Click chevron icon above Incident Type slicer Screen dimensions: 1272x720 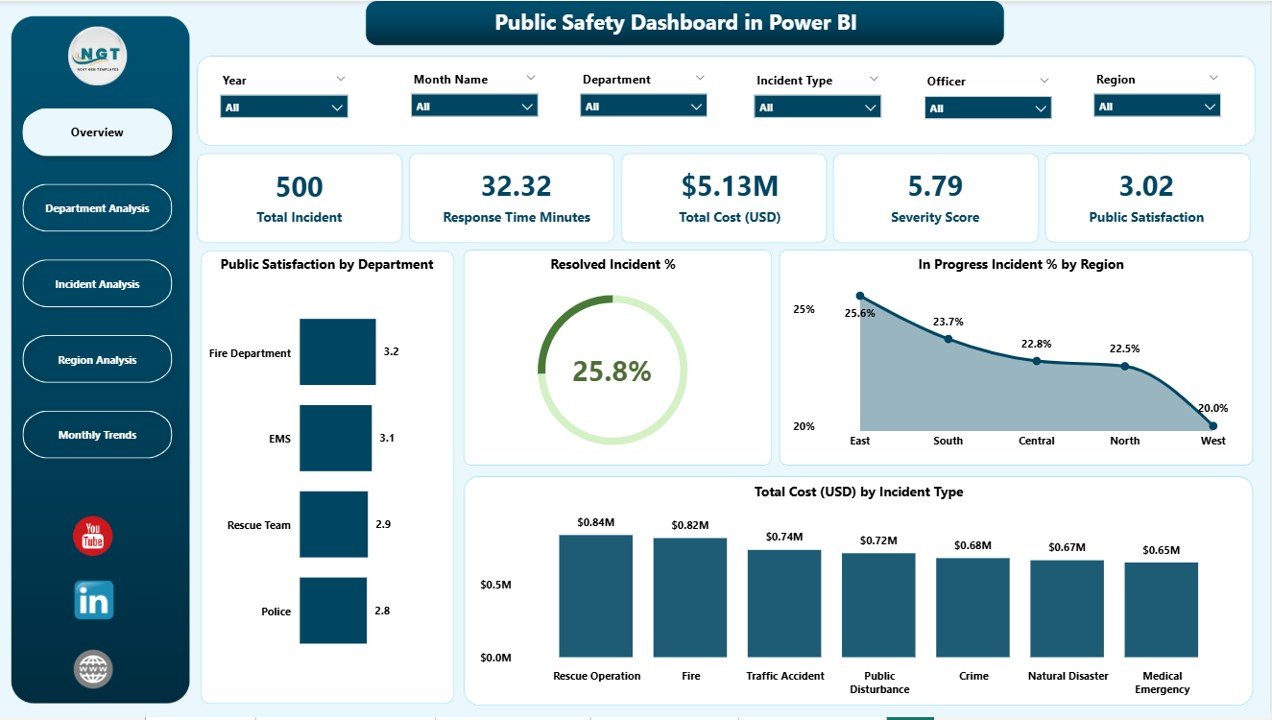pos(873,79)
